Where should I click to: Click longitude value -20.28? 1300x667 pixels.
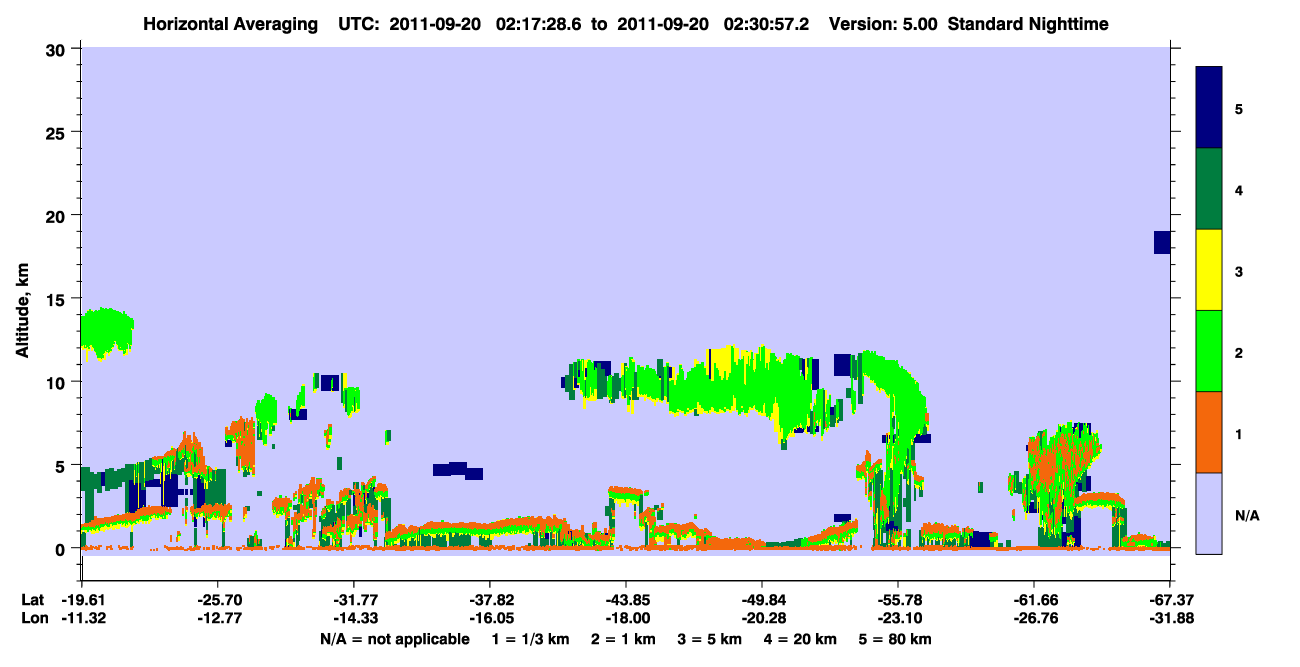762,618
